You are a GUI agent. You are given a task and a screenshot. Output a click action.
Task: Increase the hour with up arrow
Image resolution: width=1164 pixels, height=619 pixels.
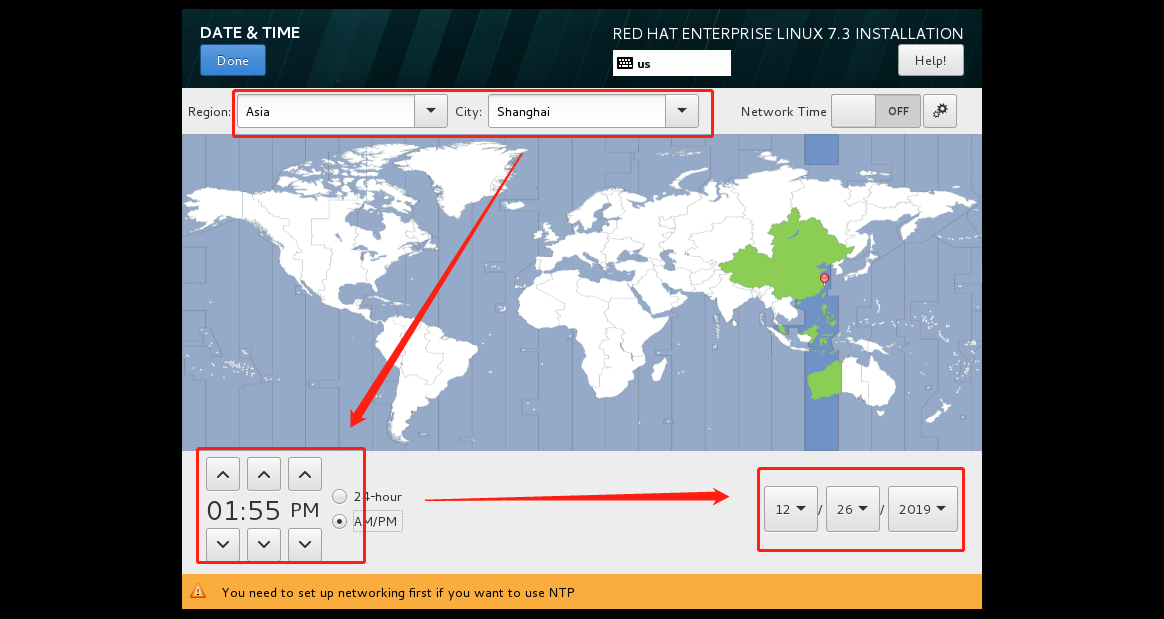click(x=223, y=474)
